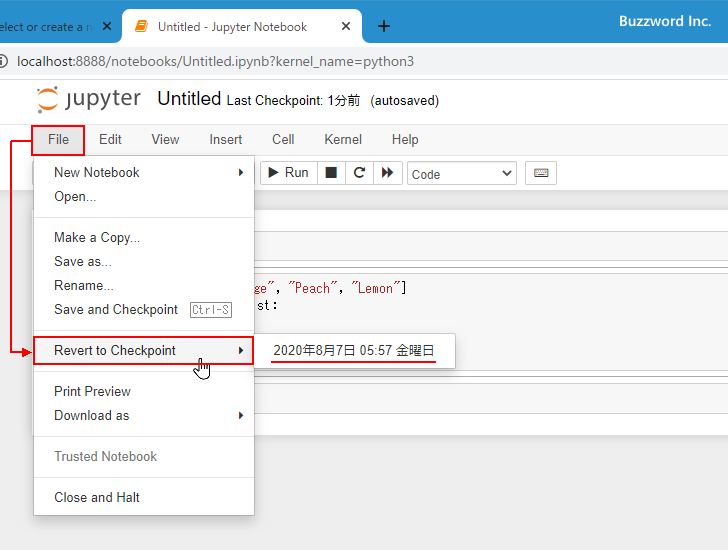Open the command palette keyboard icon
Screen dimensions: 728x550
(541, 173)
